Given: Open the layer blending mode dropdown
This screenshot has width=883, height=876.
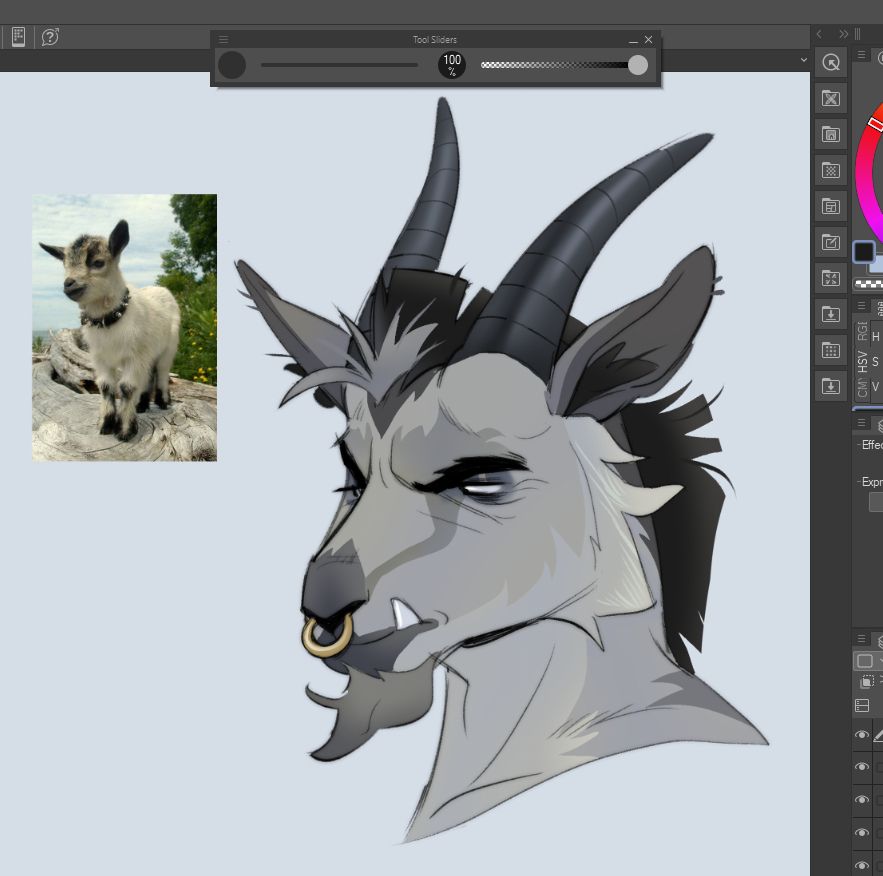Looking at the screenshot, I should (868, 660).
